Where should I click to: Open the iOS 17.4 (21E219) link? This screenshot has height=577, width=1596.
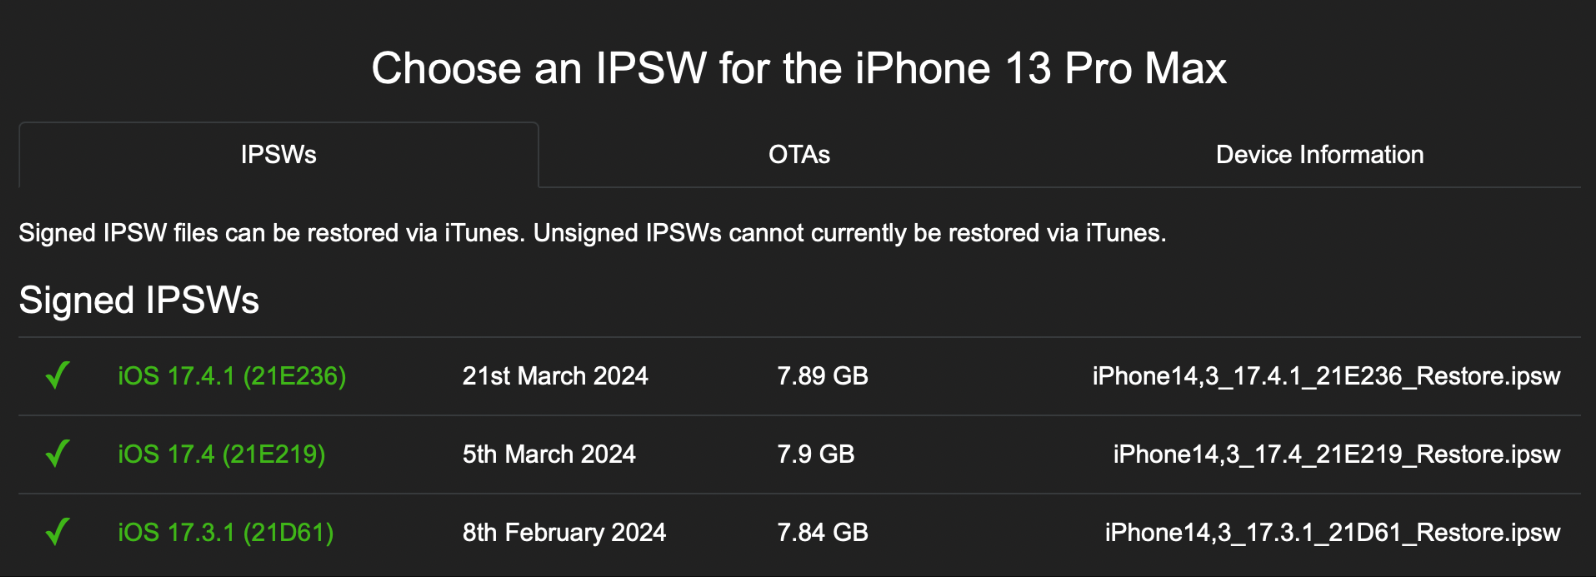coord(221,454)
